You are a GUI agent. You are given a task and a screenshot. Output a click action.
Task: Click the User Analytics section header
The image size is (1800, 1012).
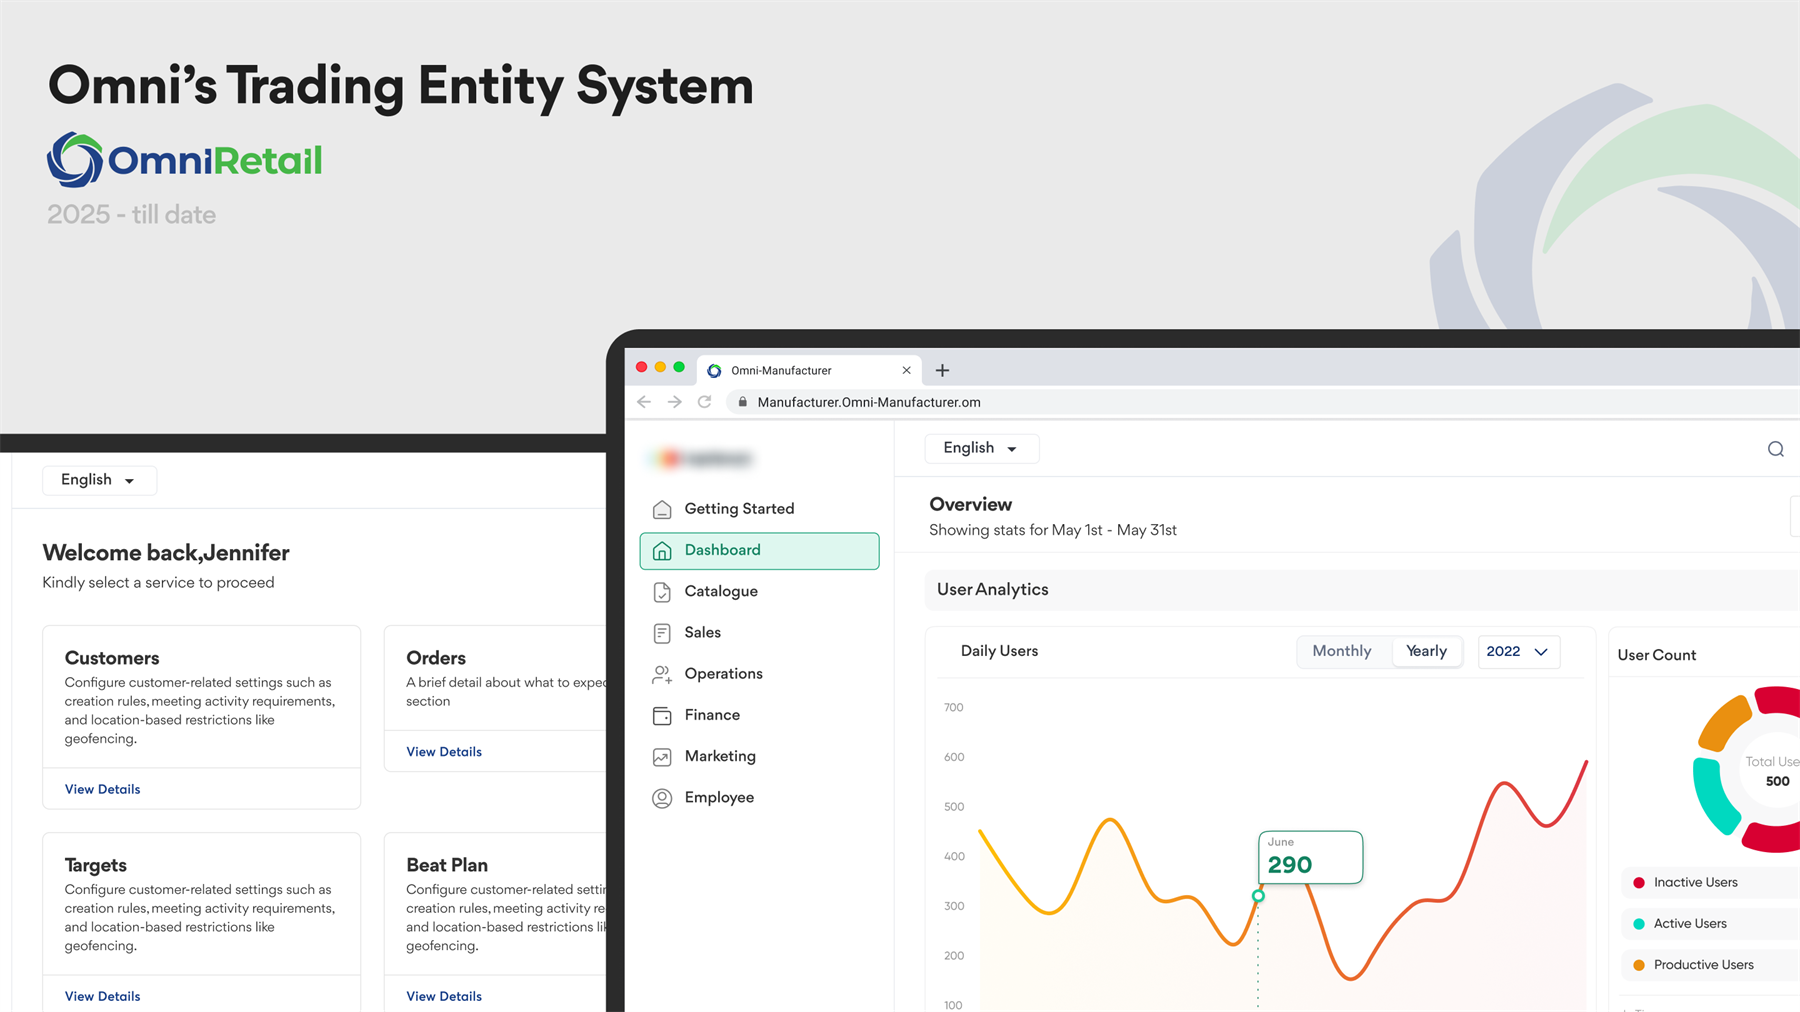pyautogui.click(x=993, y=590)
